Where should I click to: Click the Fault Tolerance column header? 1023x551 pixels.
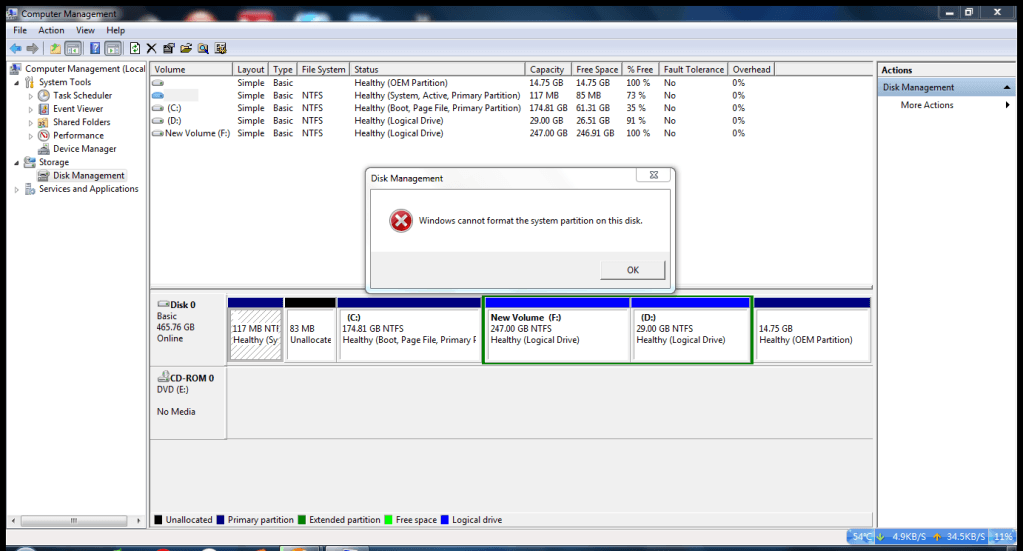pos(694,69)
